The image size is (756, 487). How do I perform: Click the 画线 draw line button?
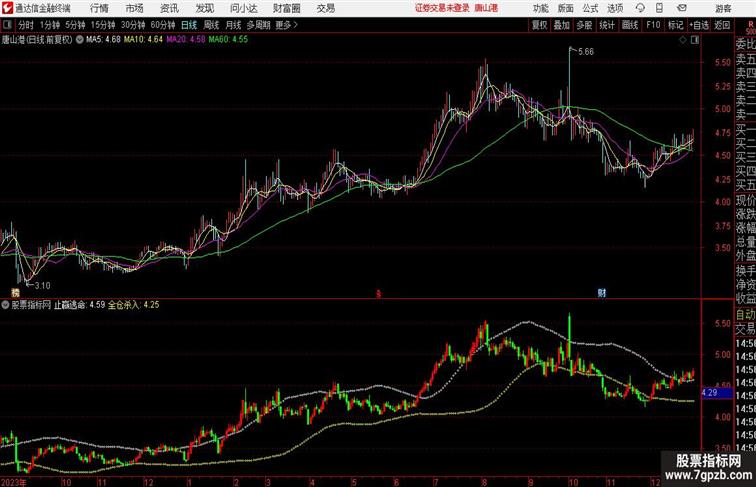click(630, 25)
